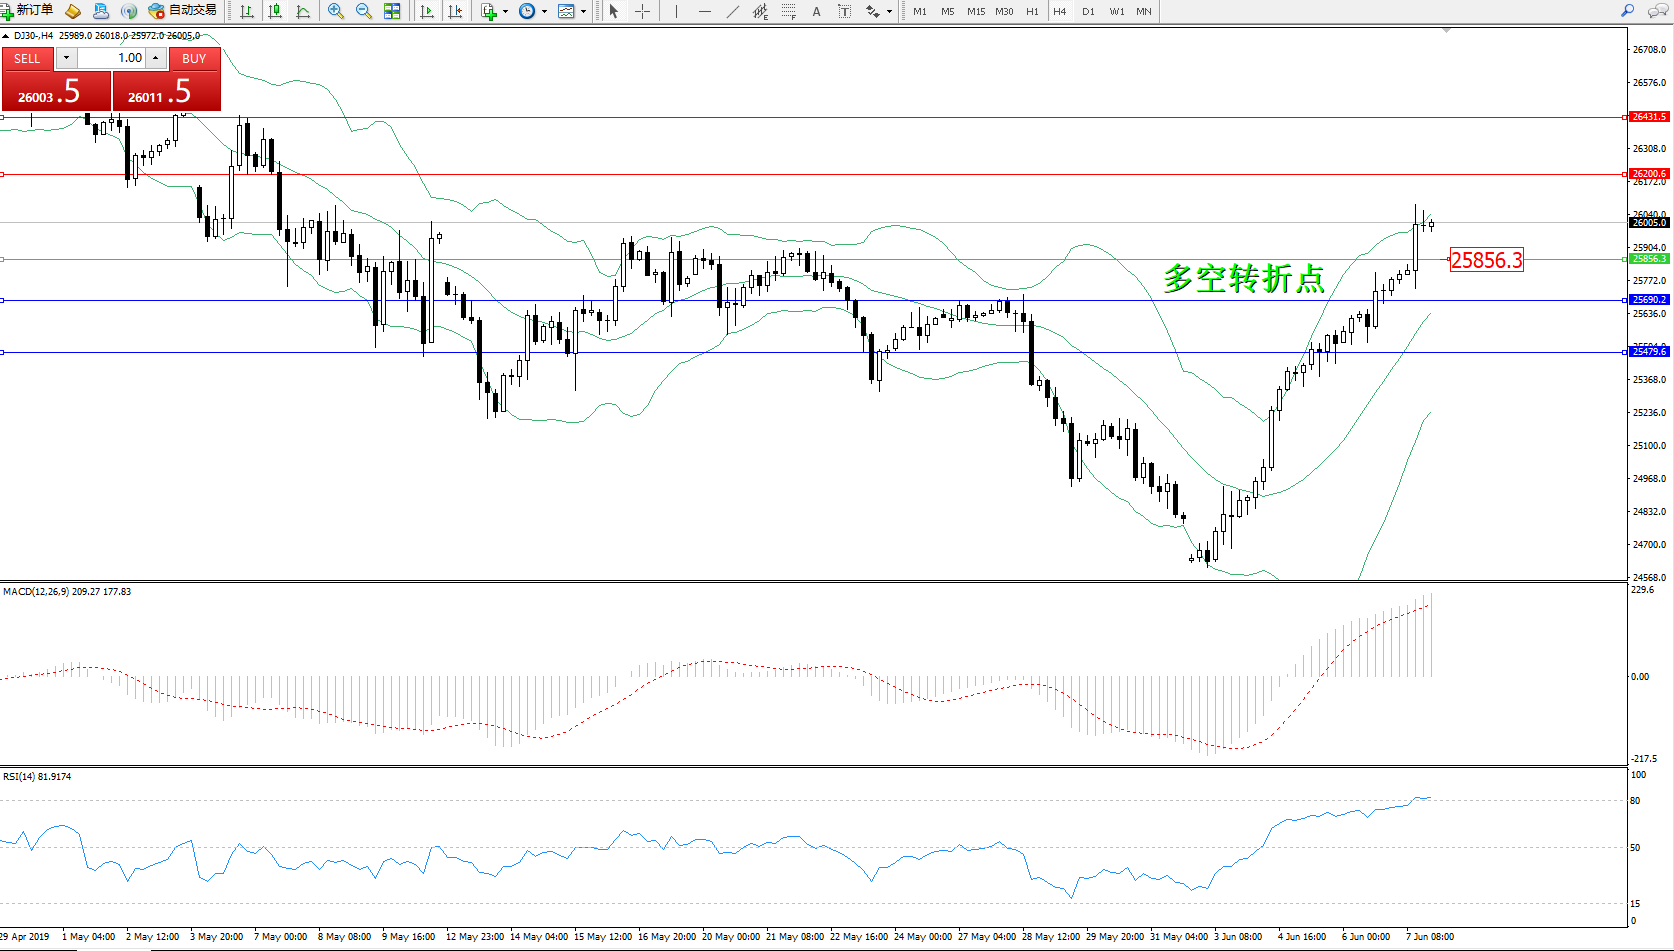
Task: Select the Trendline drawing tool
Action: coord(733,11)
